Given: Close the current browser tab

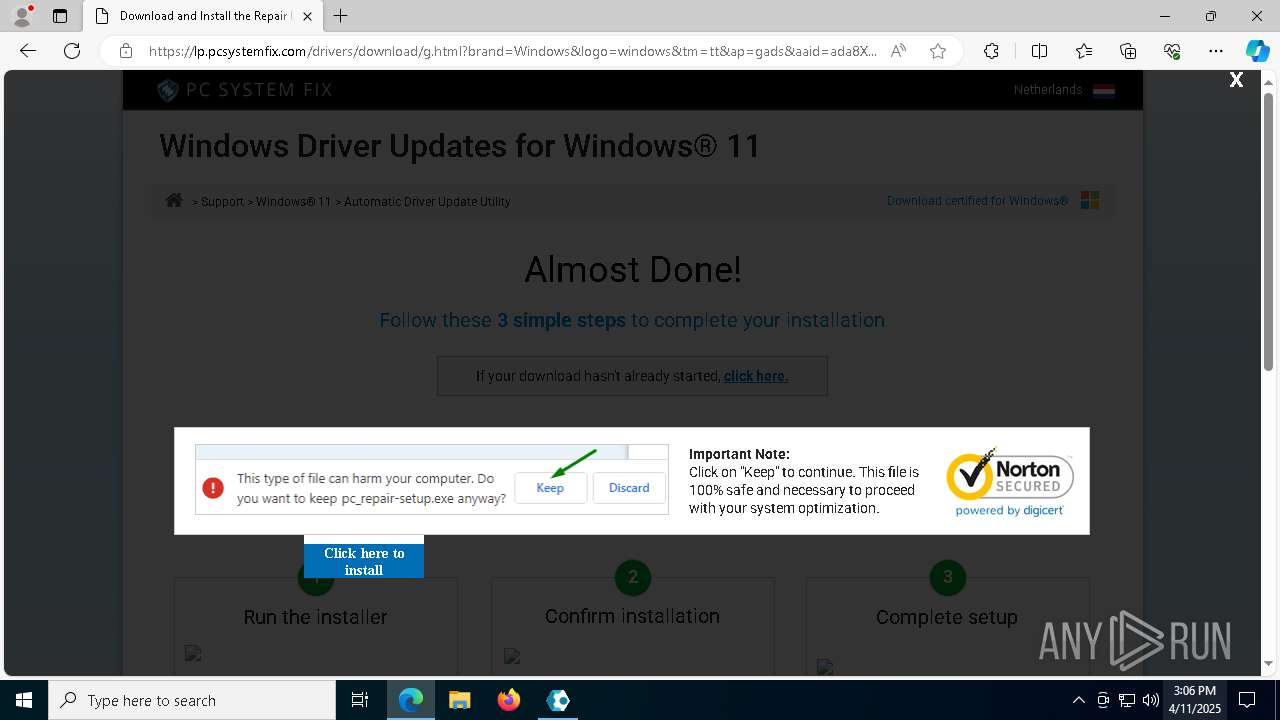Looking at the screenshot, I should 308,16.
